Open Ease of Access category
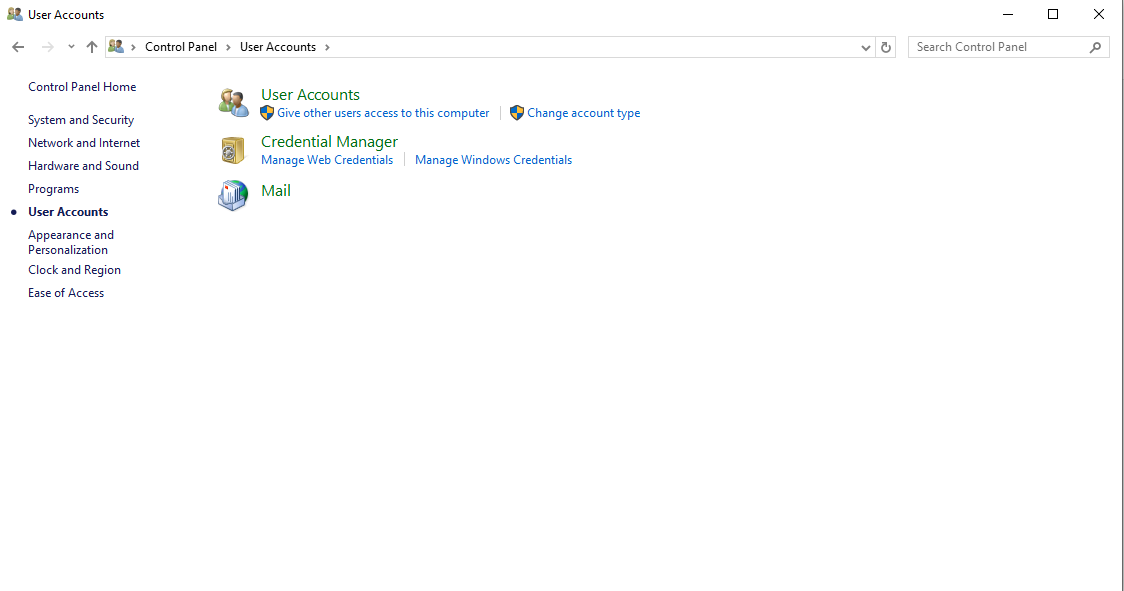The height and width of the screenshot is (591, 1124). (66, 293)
